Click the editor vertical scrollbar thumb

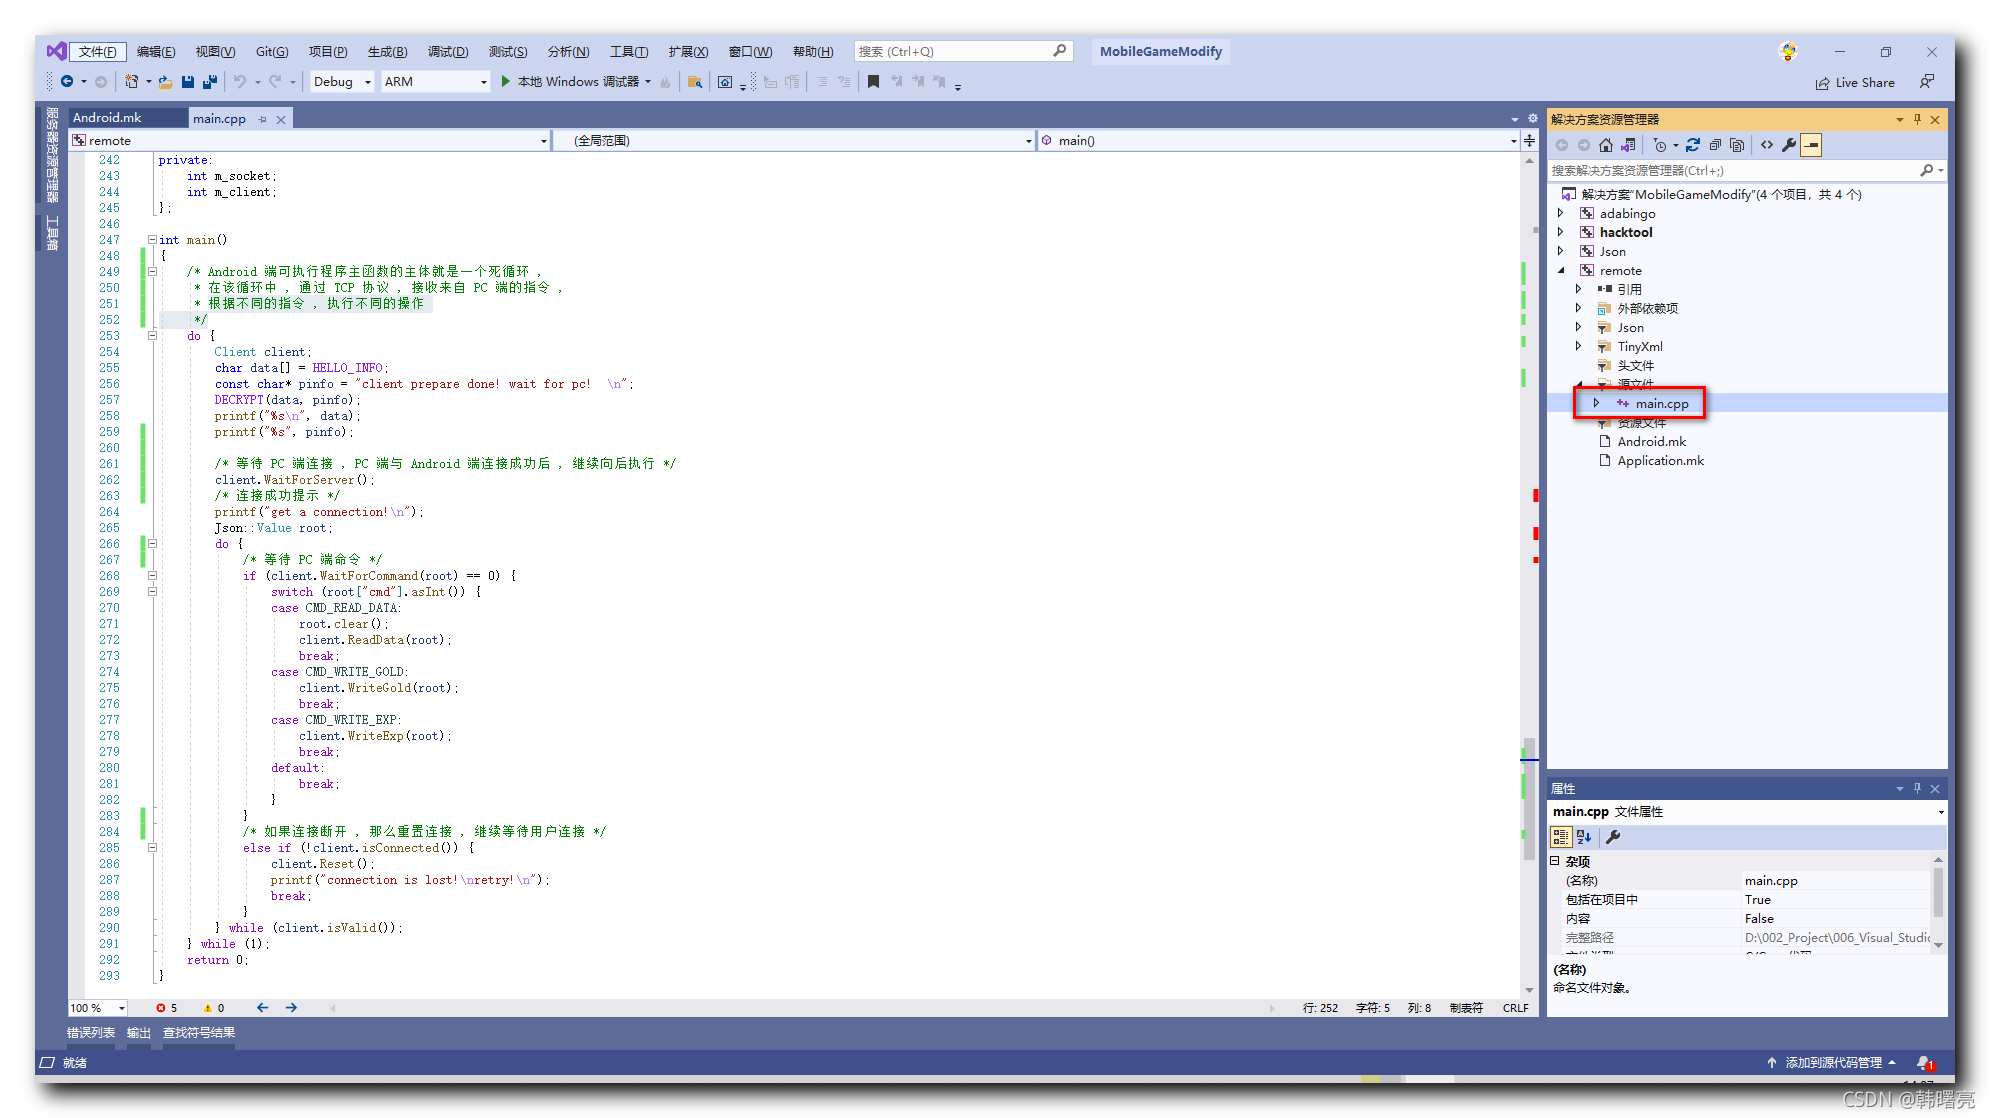pos(1529,798)
